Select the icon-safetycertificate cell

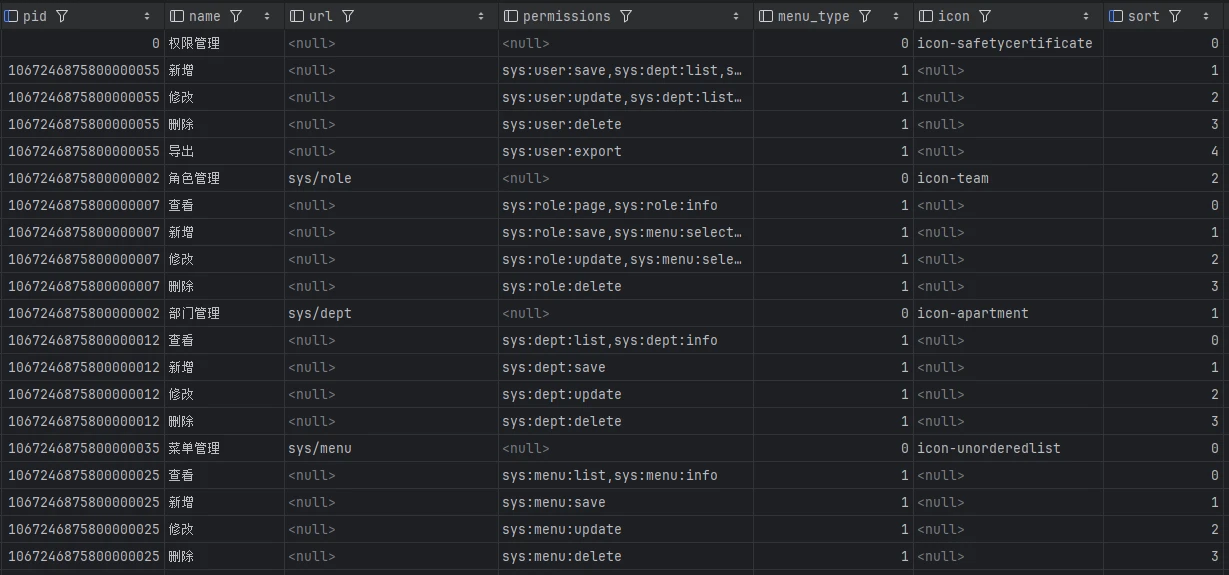[x=1004, y=43]
